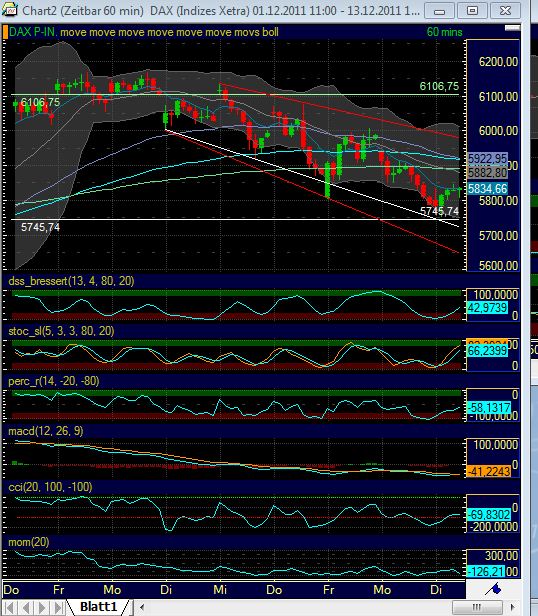Go to next sheet with navigation arrow

point(42,607)
